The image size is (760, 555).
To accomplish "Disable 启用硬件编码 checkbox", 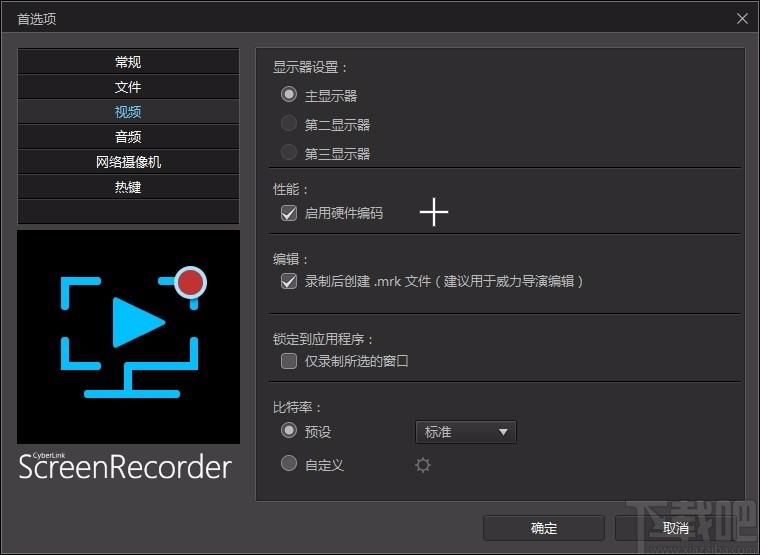I will [x=289, y=213].
